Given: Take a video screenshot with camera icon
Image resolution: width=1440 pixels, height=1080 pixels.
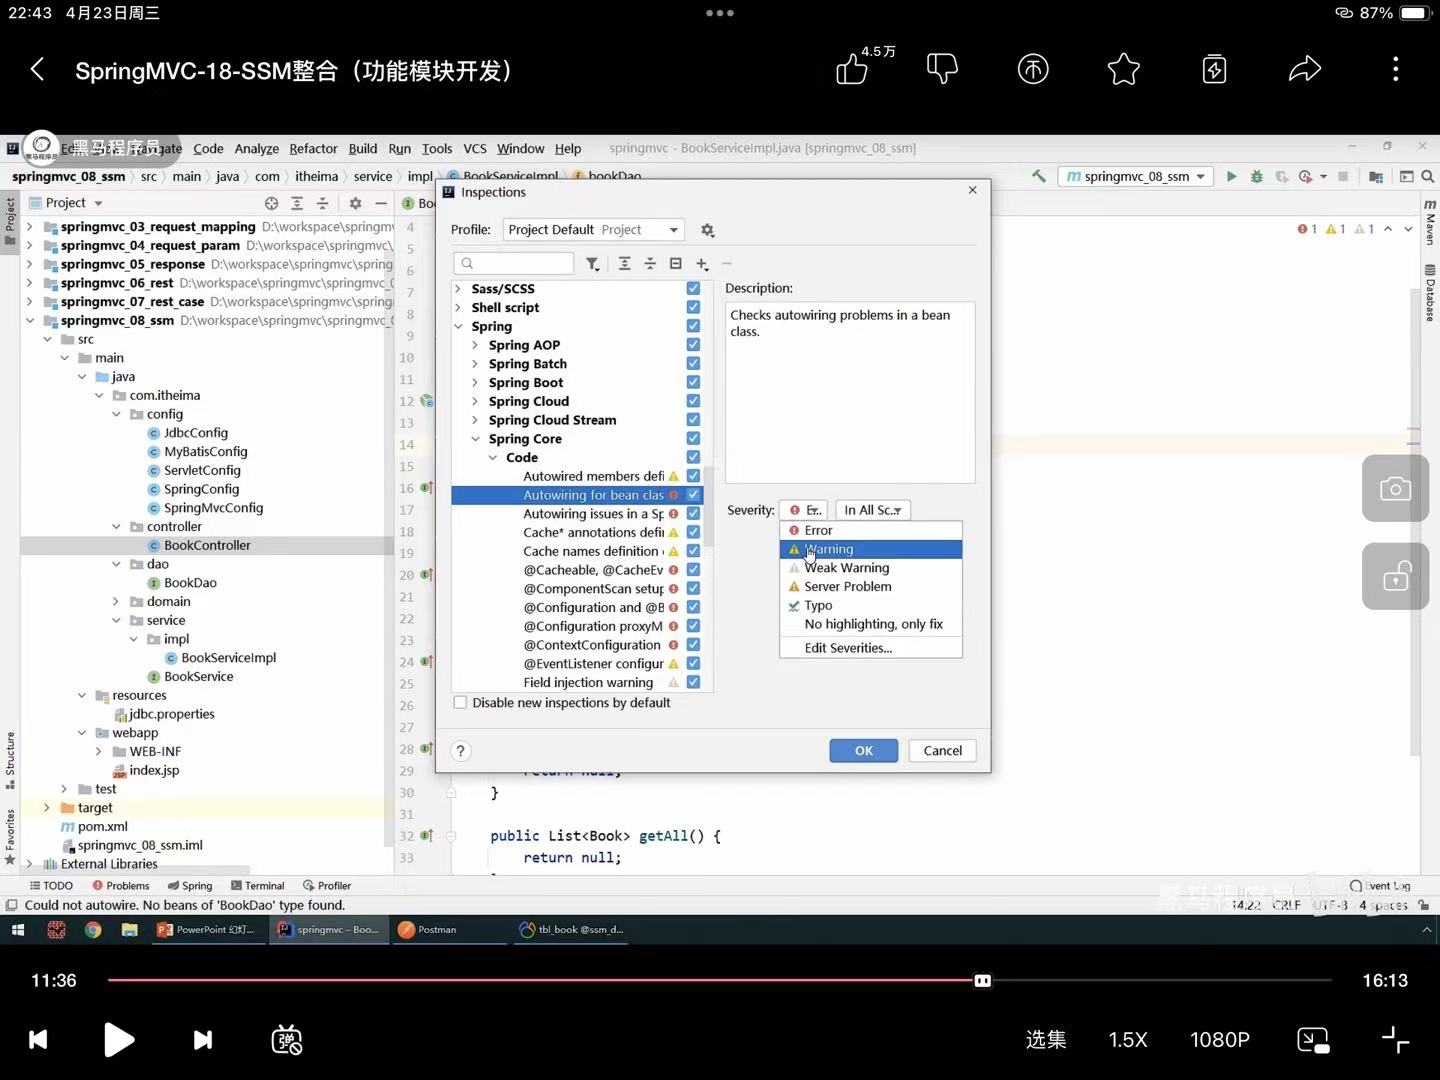Looking at the screenshot, I should 1395,488.
